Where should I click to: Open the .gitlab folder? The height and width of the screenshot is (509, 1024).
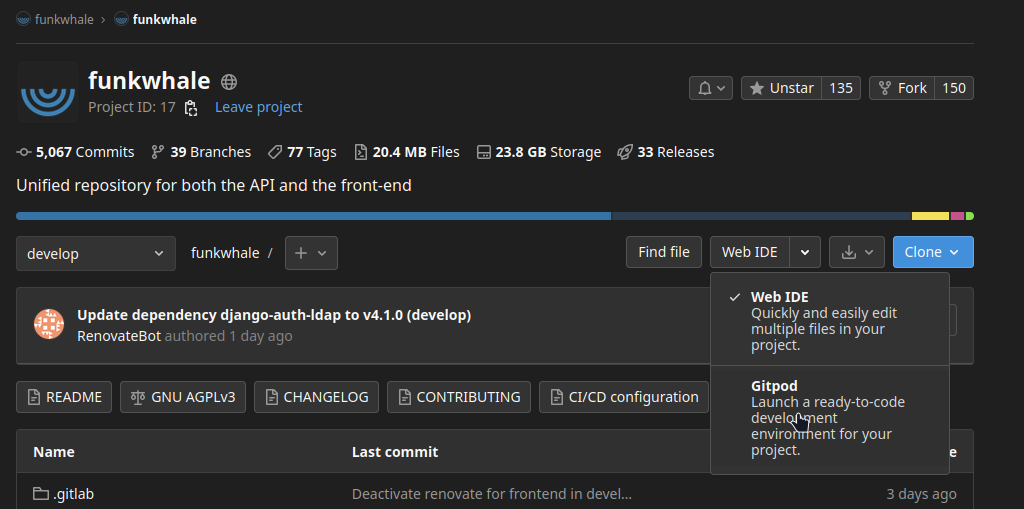coord(73,494)
